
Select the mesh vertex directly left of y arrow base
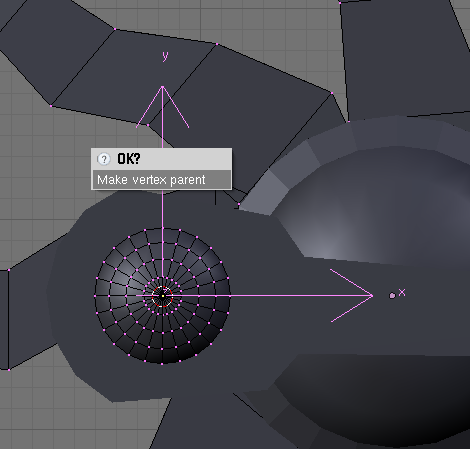pyautogui.click(x=148, y=125)
